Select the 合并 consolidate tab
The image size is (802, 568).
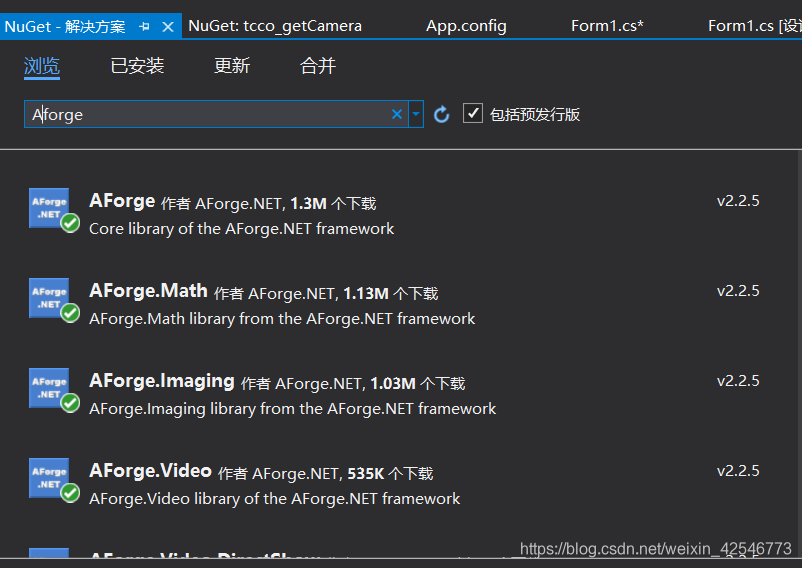(318, 65)
